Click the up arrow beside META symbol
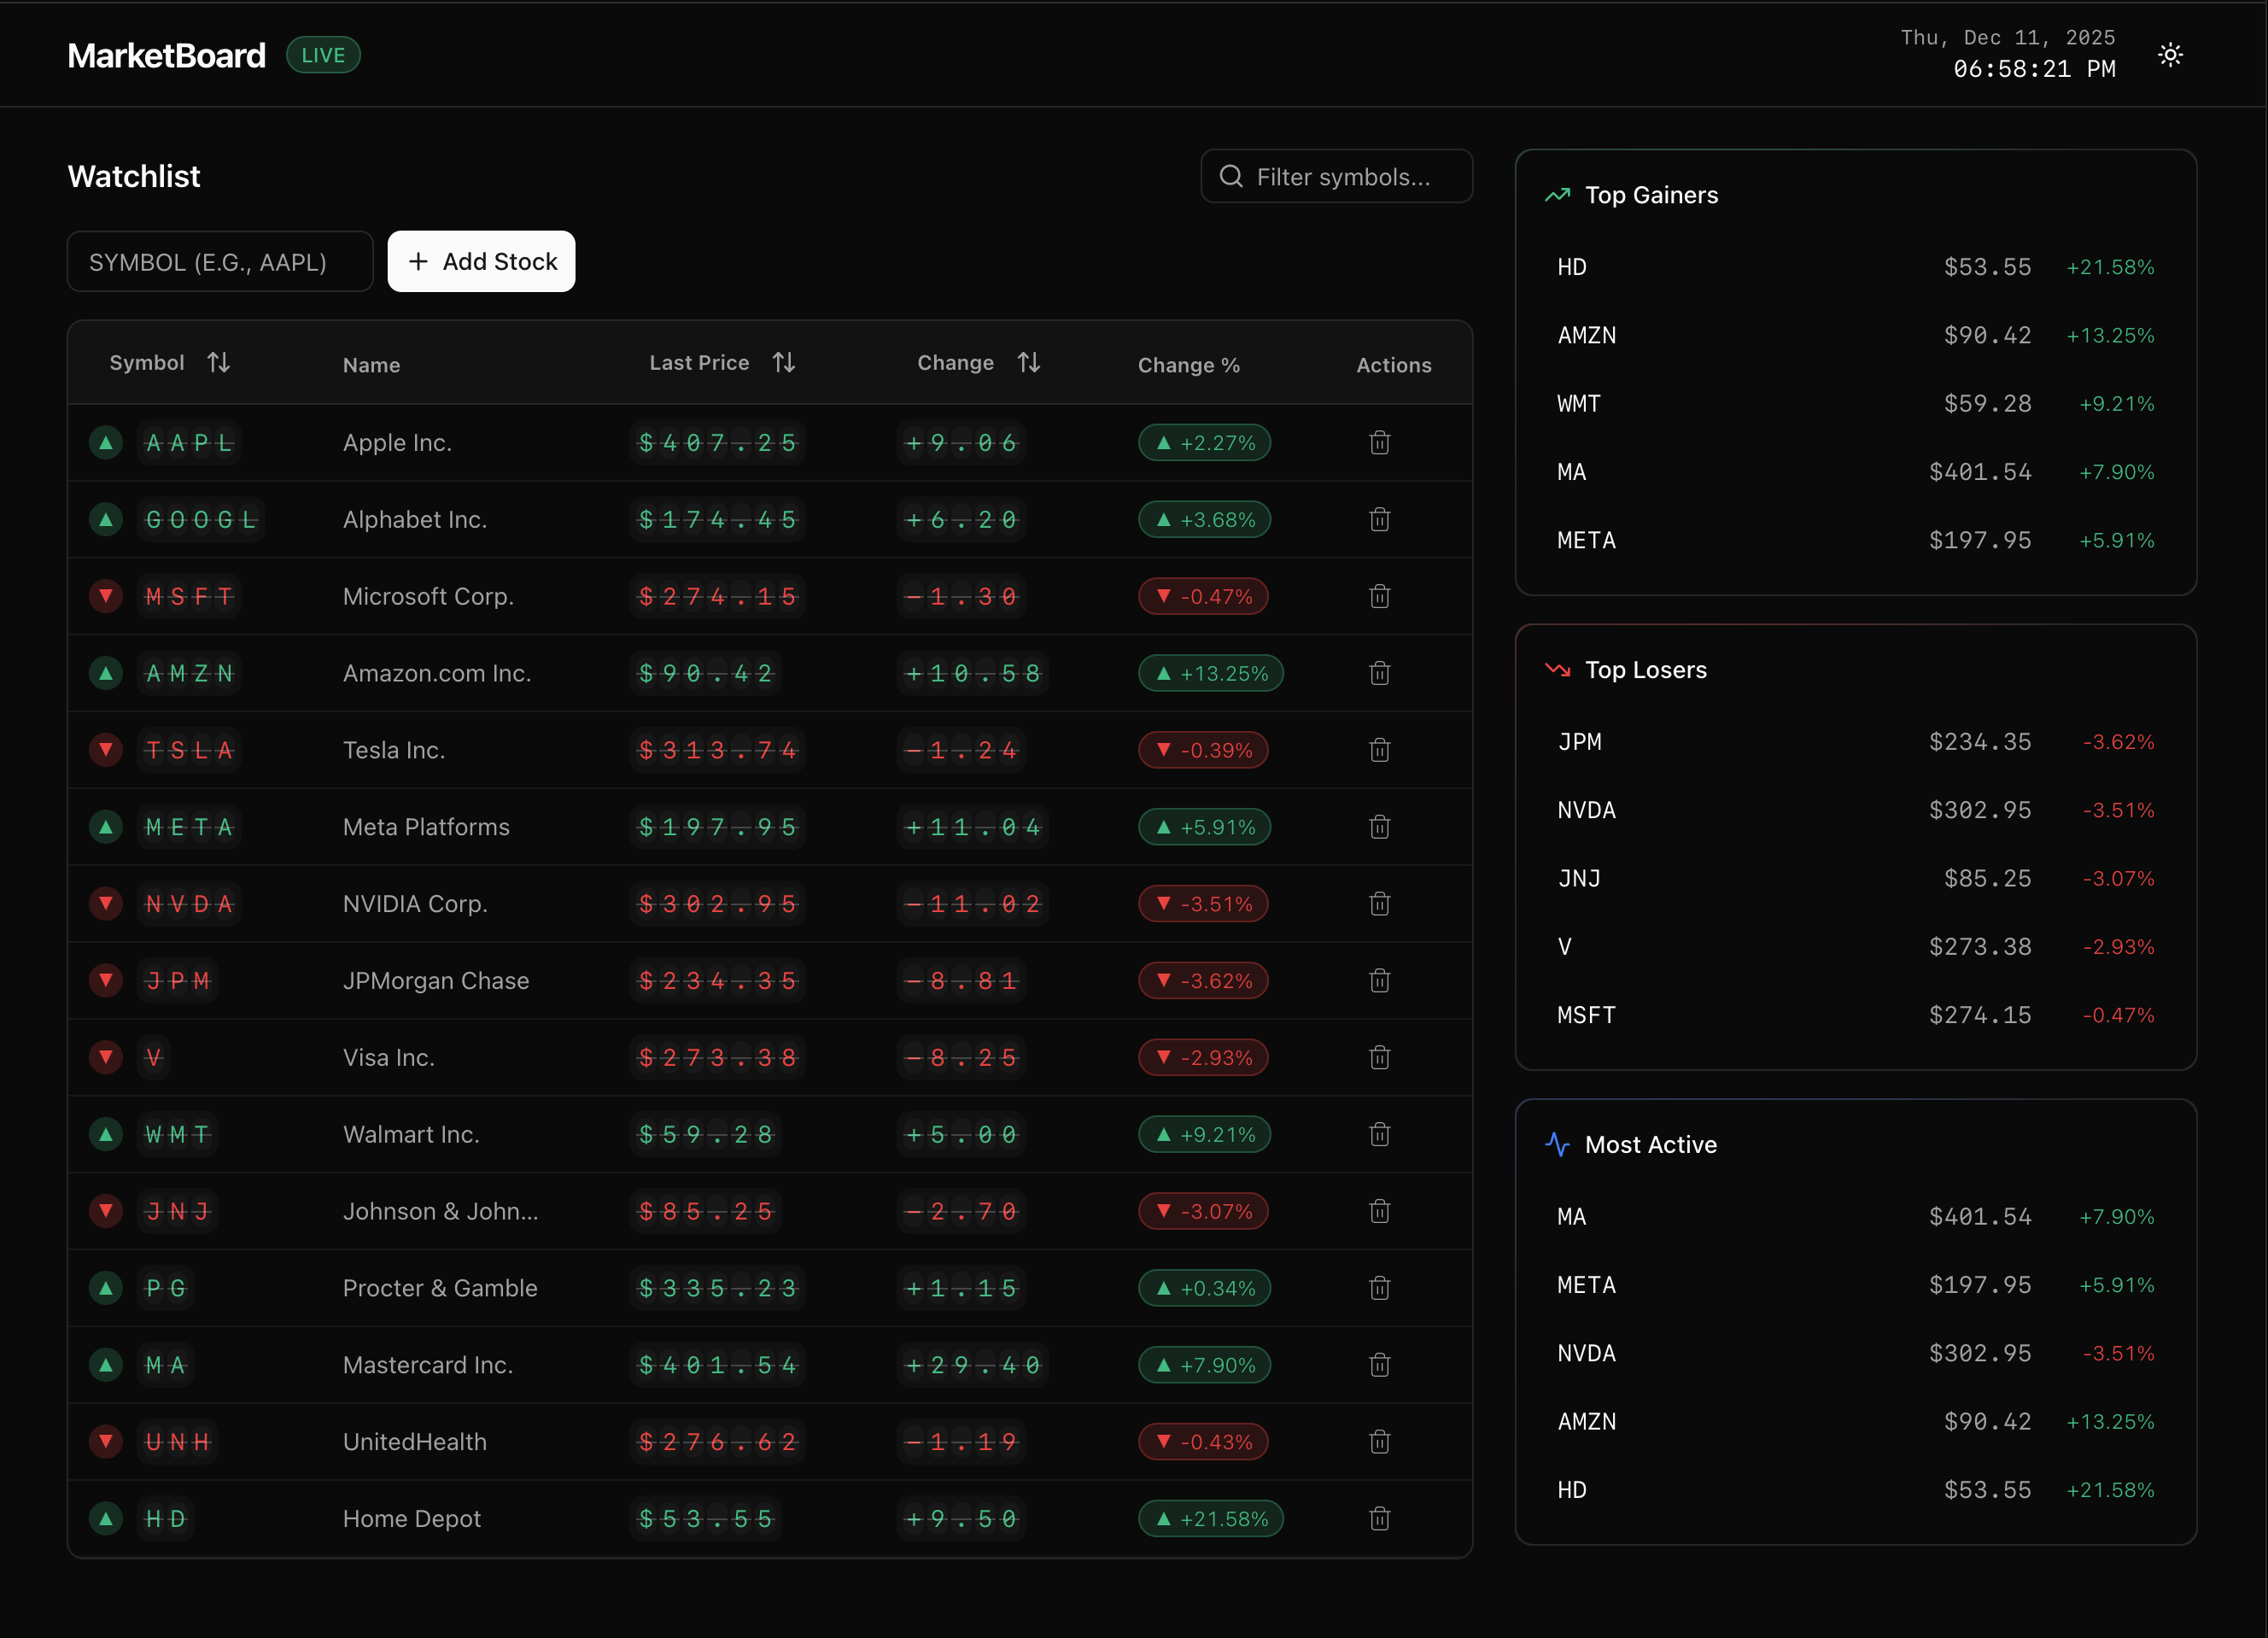Screen dimensions: 2268x1638 [x=106, y=826]
